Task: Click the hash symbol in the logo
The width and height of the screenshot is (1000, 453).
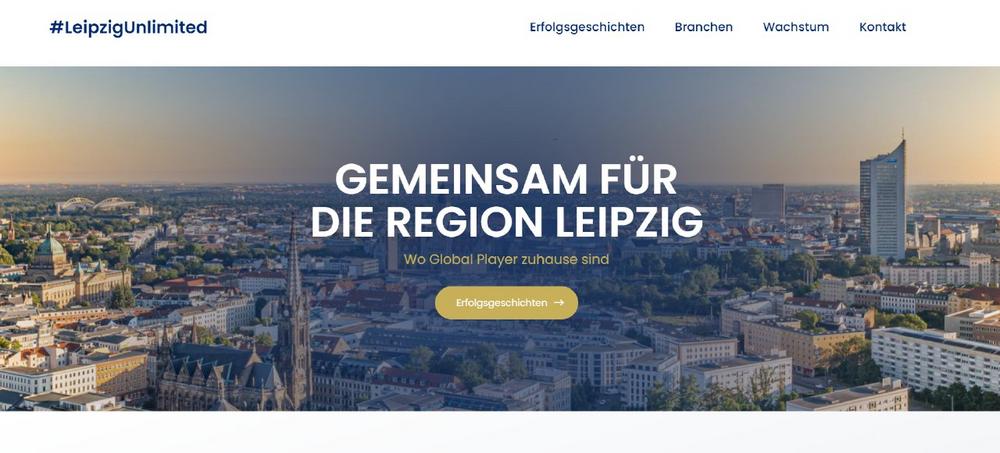Action: coord(56,27)
